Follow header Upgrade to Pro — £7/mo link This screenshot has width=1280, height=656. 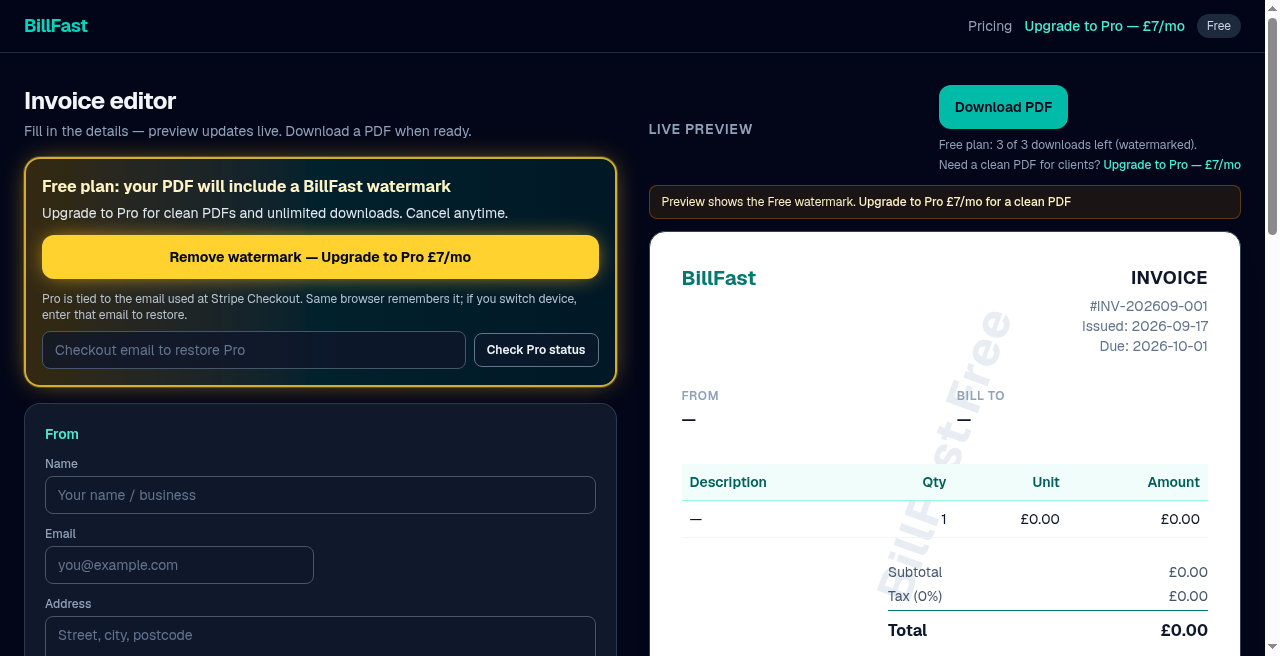[x=1104, y=26]
